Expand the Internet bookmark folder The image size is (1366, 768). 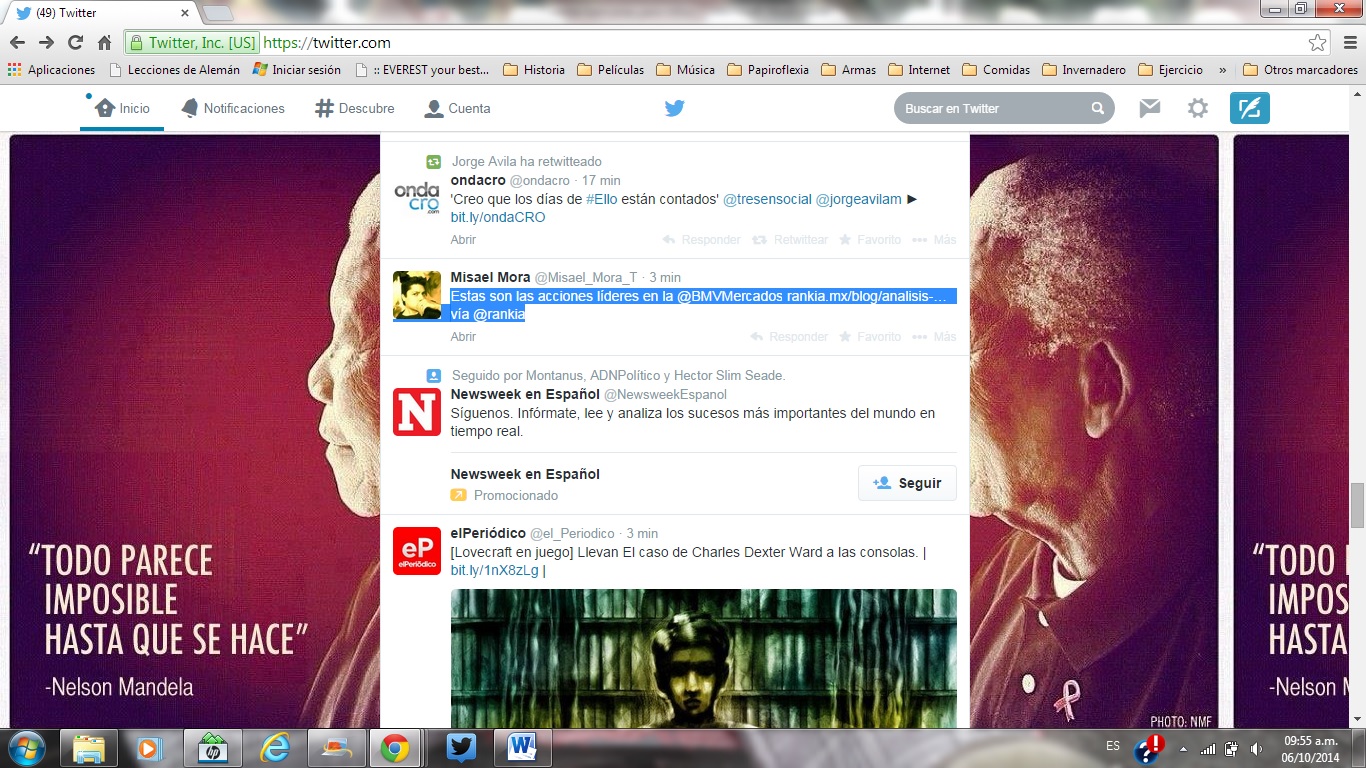919,70
